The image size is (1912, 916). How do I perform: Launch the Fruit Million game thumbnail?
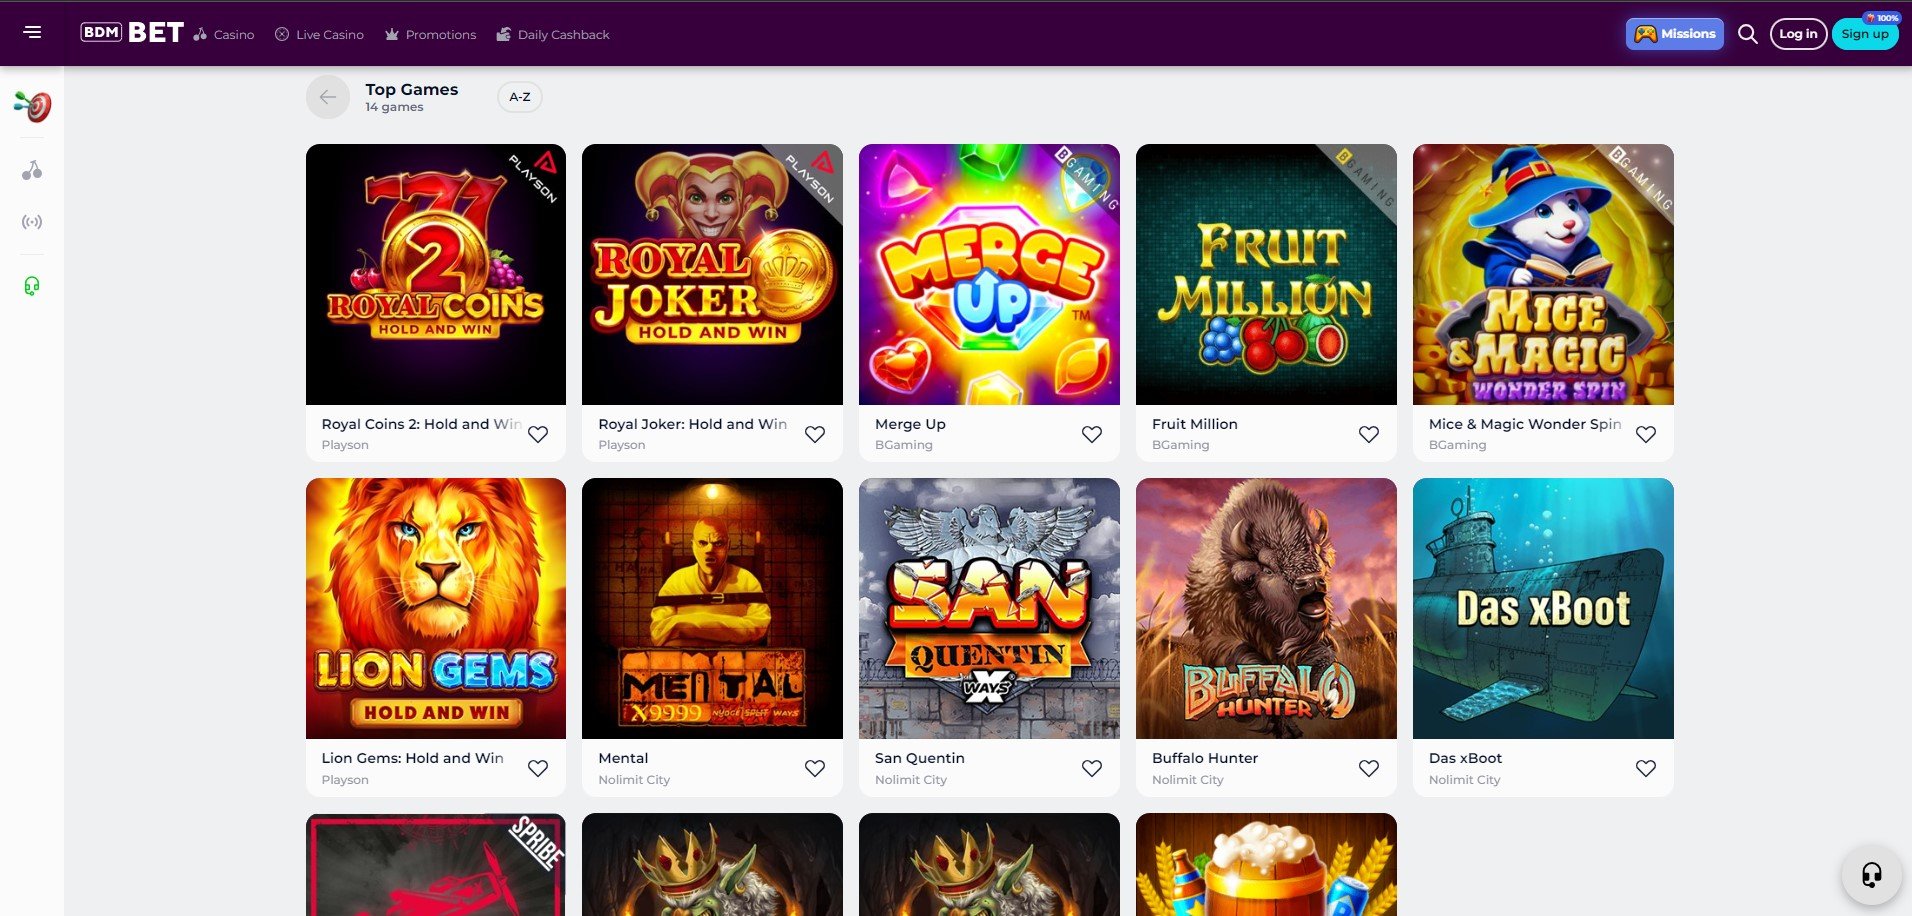pyautogui.click(x=1266, y=274)
